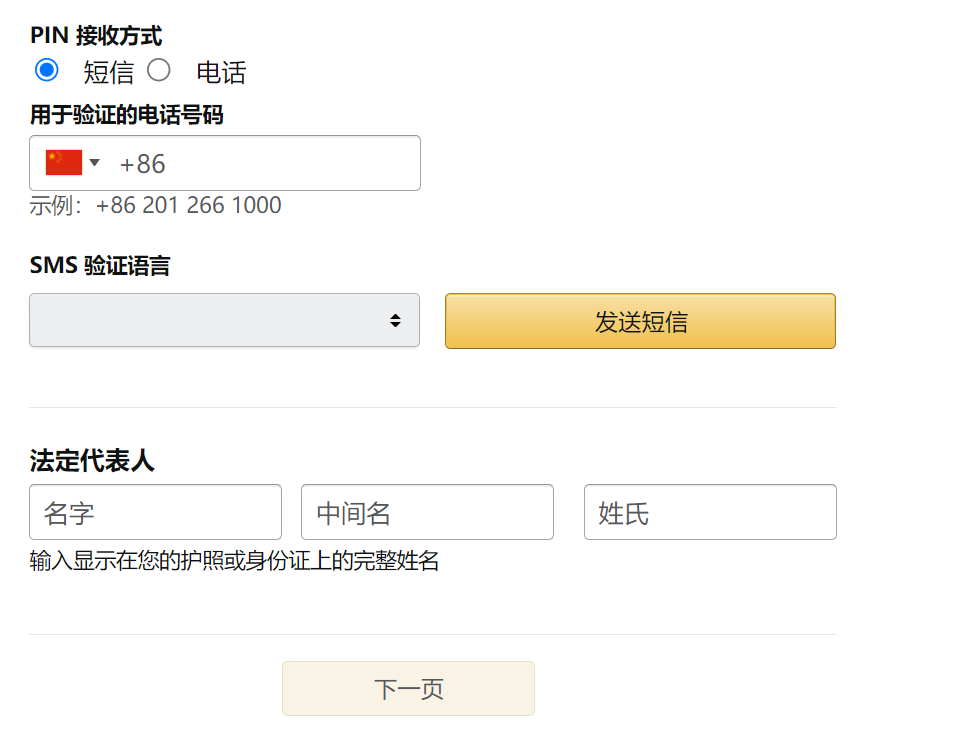This screenshot has width=975, height=742.
Task: Open country code dropdown arrow
Action: tap(95, 163)
